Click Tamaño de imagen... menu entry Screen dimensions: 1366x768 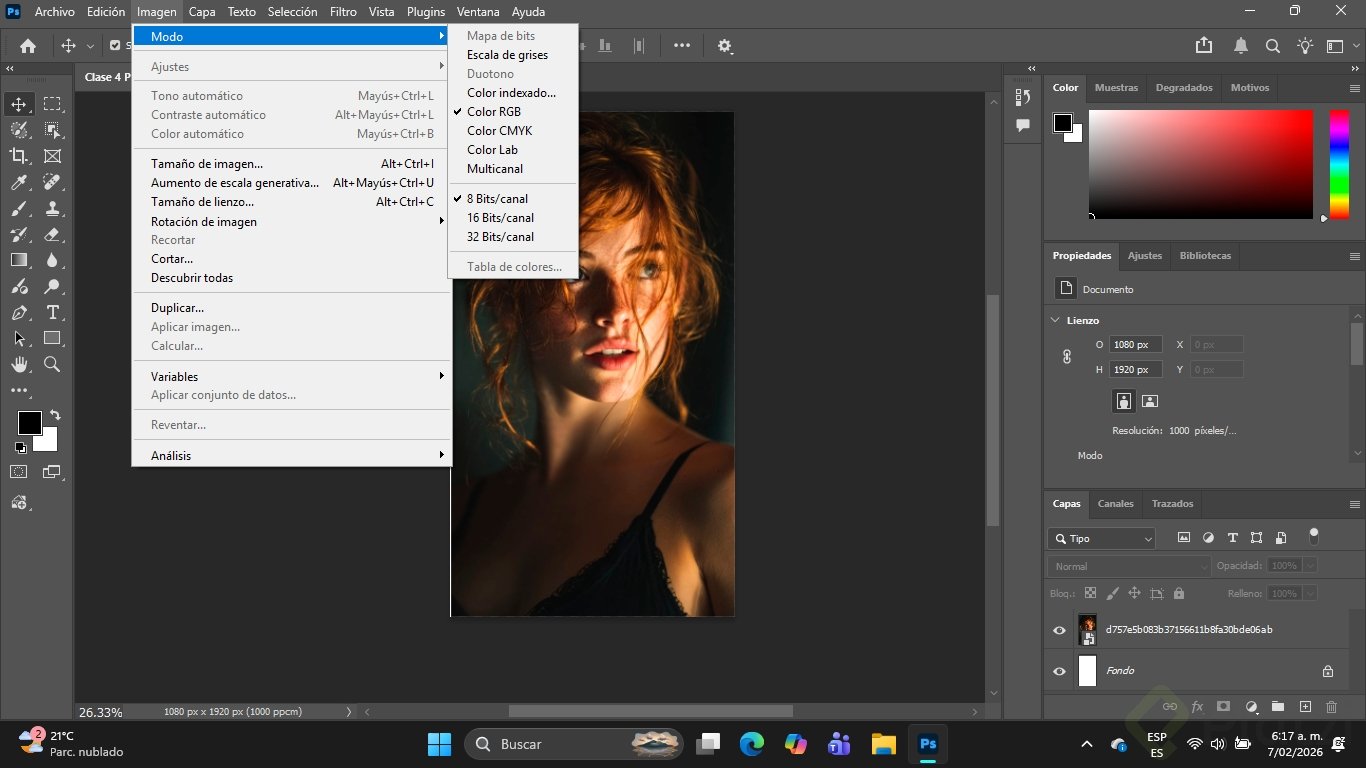click(207, 164)
